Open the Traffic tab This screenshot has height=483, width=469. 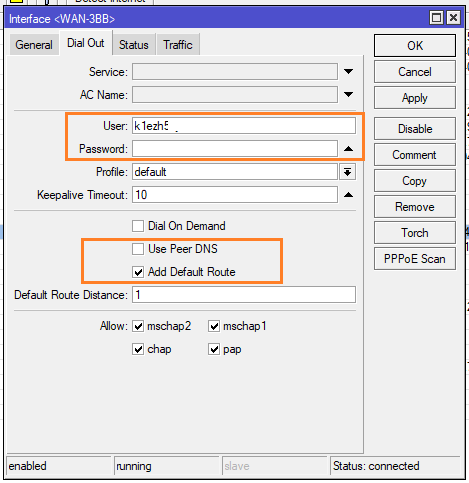point(178,44)
